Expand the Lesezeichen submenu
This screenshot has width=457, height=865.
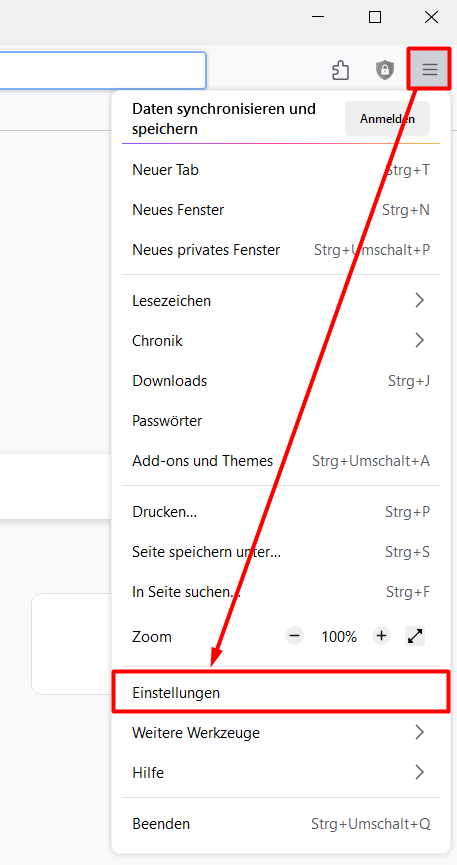click(281, 301)
